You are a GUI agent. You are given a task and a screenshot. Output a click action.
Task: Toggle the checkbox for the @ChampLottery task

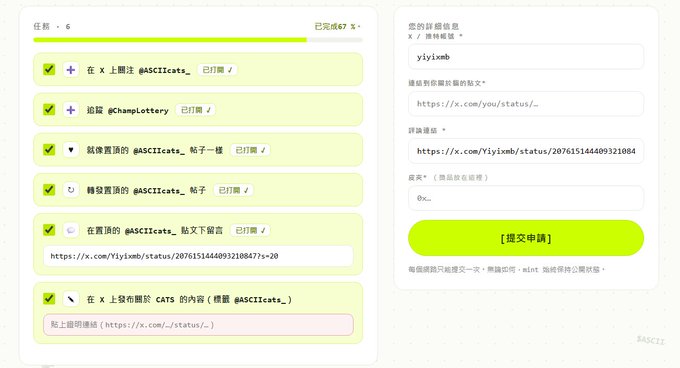[x=49, y=110]
